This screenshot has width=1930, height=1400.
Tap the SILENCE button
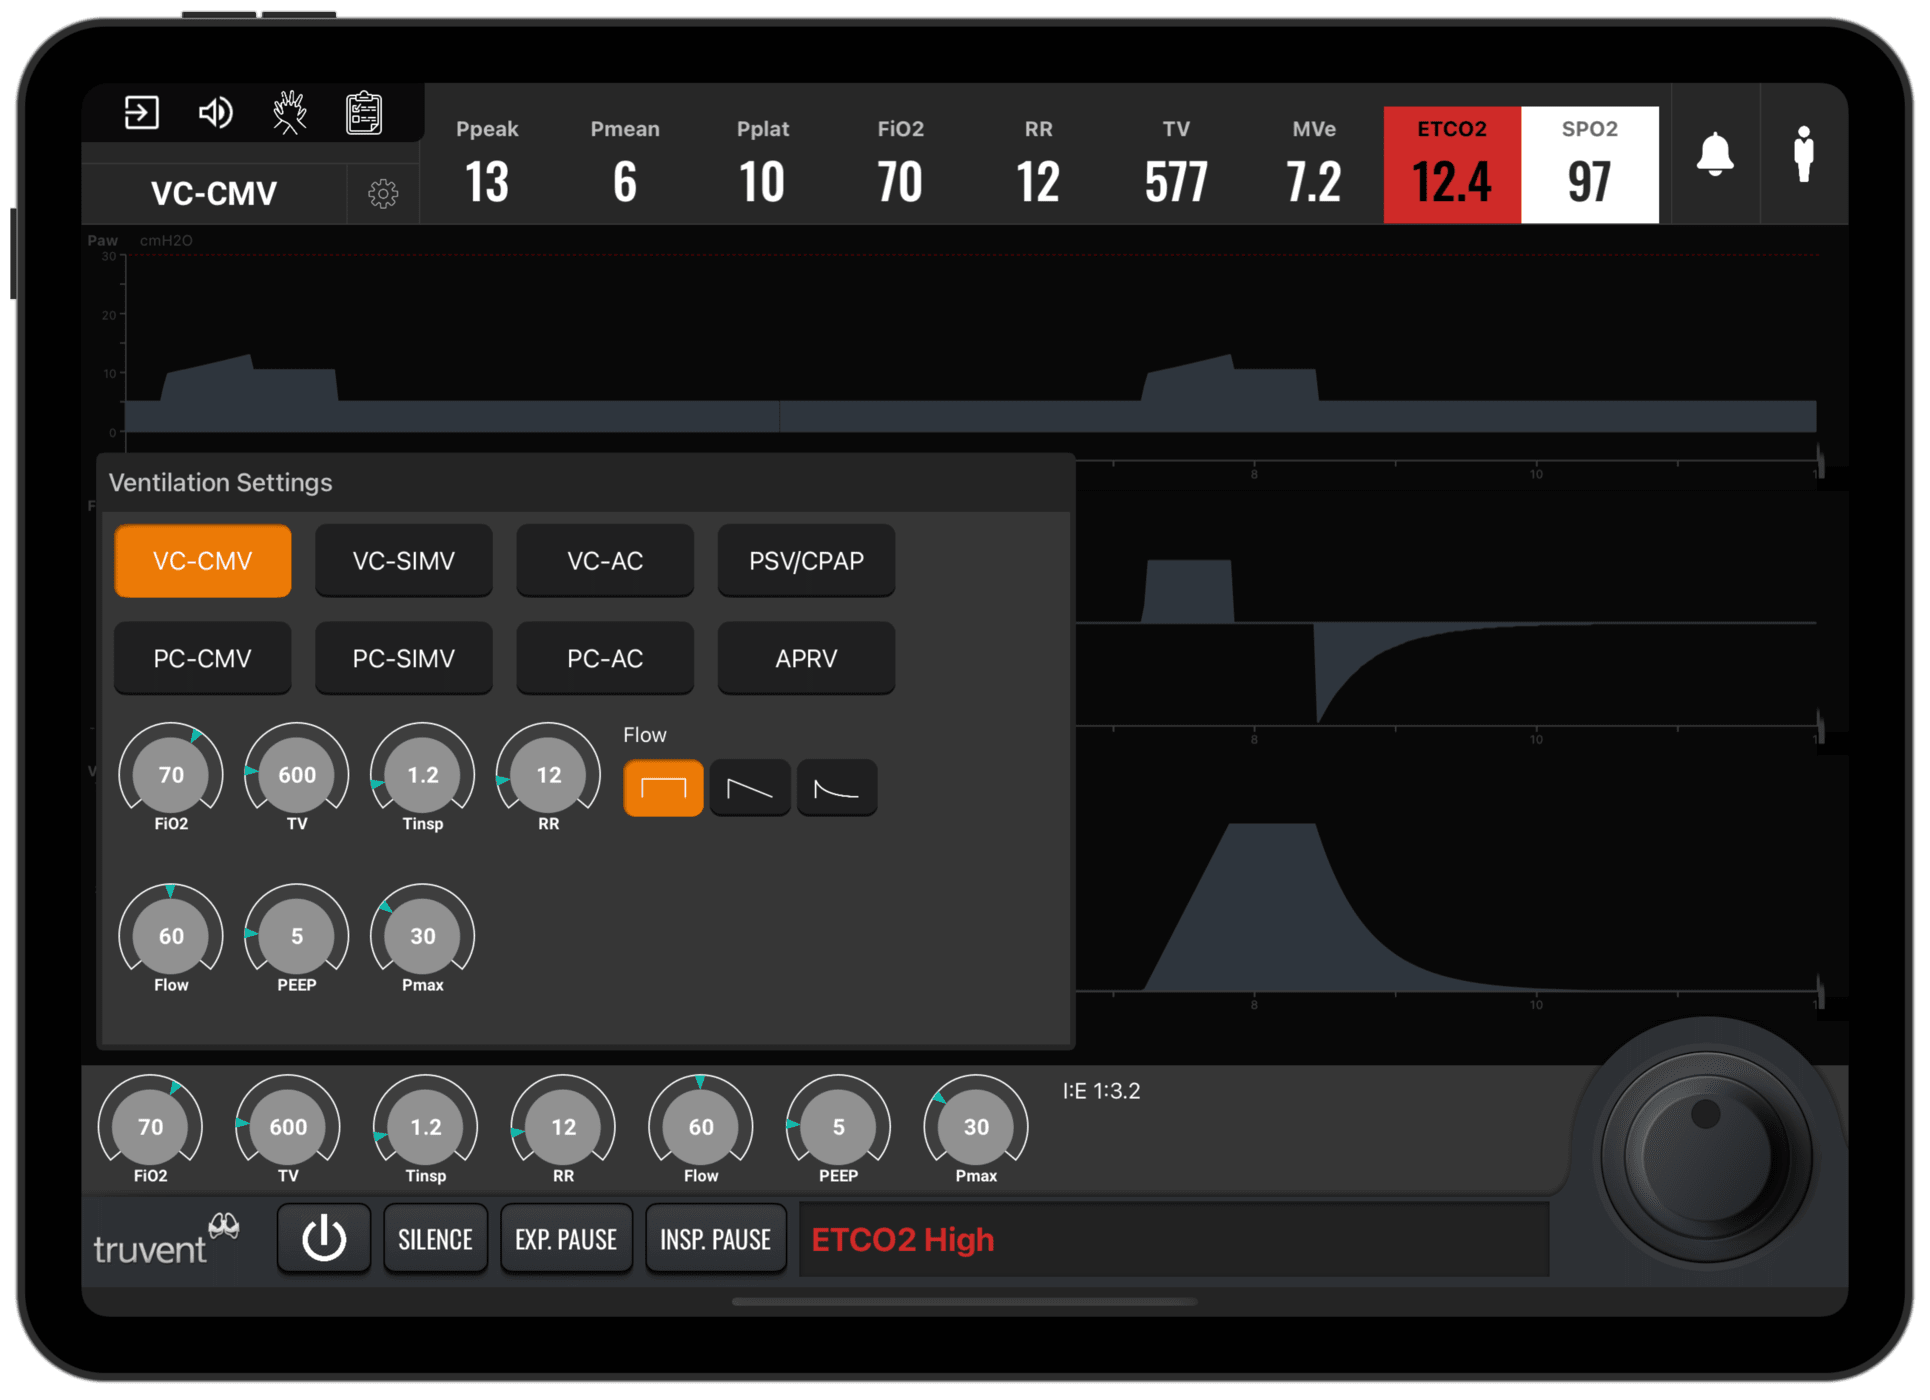tap(435, 1239)
